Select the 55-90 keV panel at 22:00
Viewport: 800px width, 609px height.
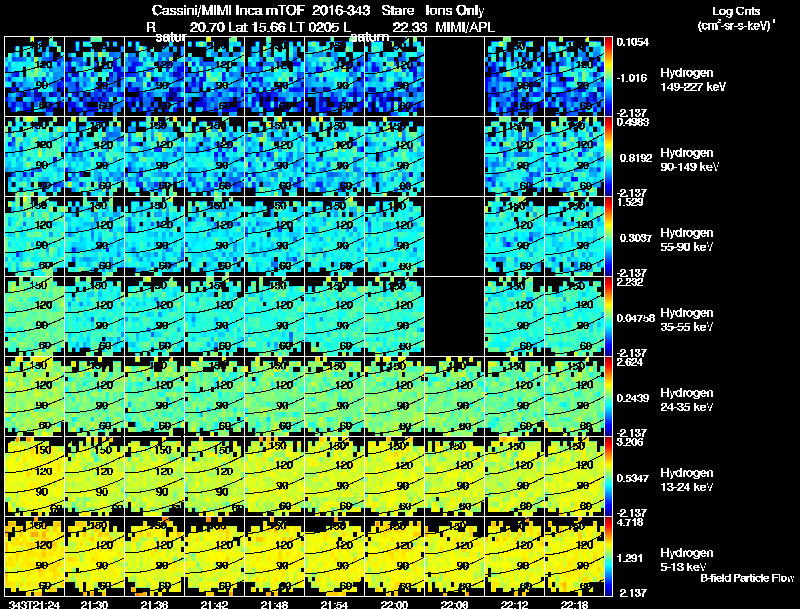394,236
